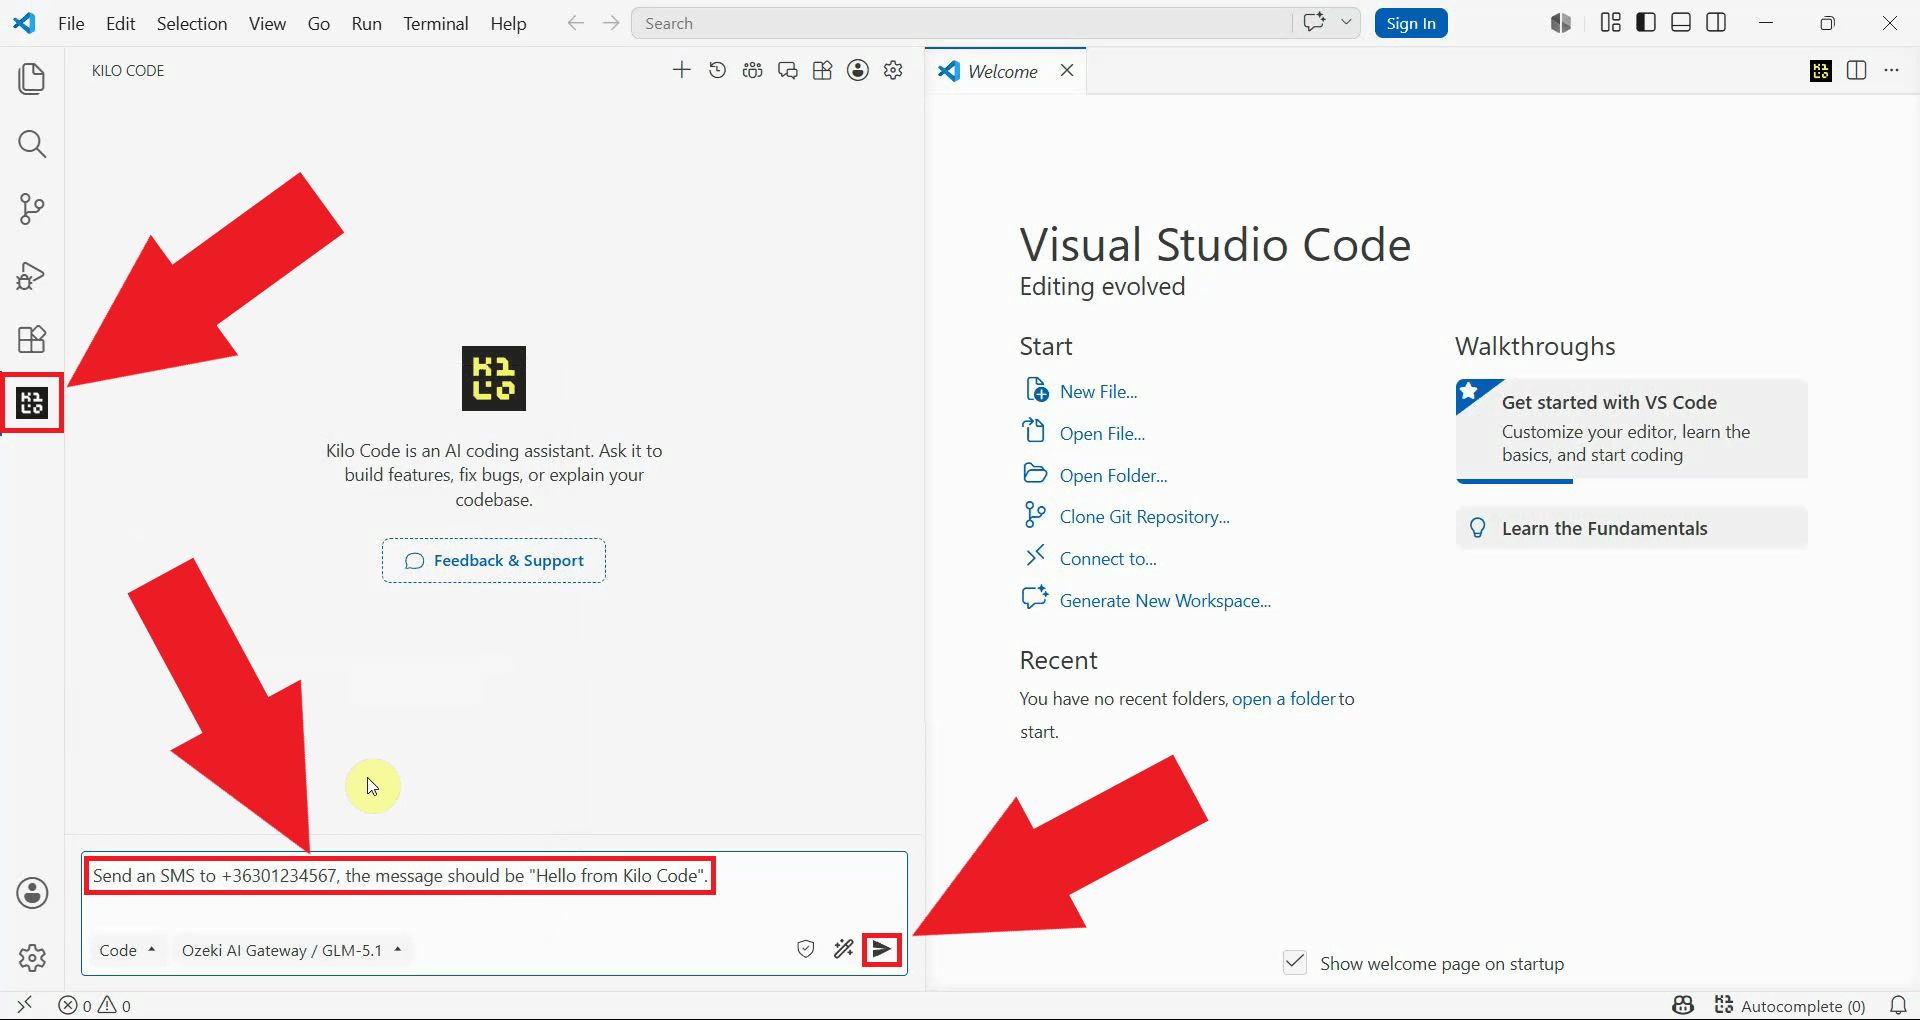The height and width of the screenshot is (1020, 1920).
Task: Click the Open File... link
Action: point(1102,434)
